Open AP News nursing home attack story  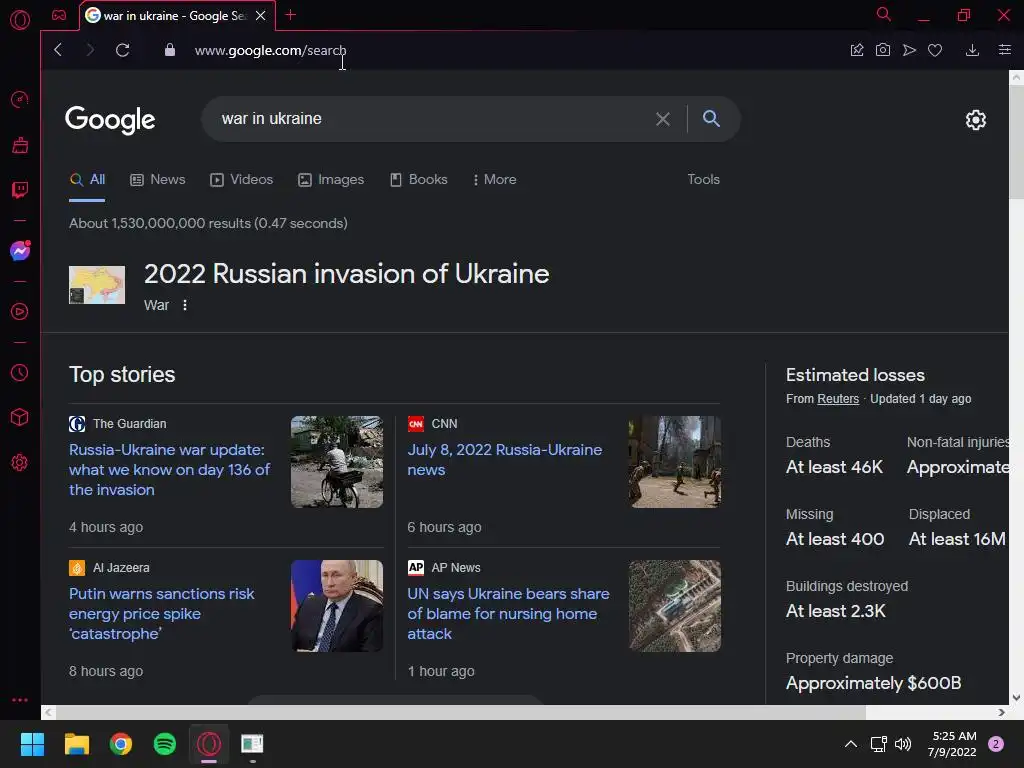508,614
